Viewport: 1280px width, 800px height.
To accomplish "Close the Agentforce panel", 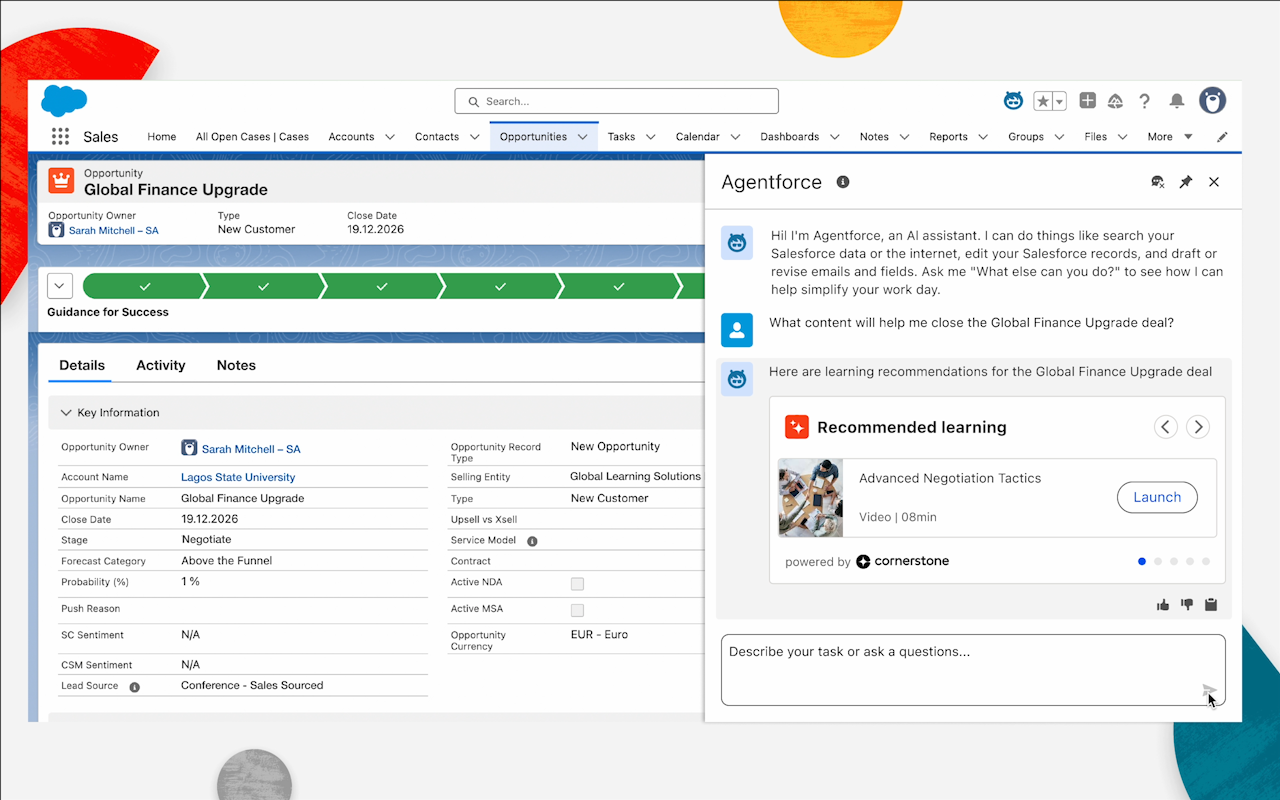I will tap(1214, 182).
